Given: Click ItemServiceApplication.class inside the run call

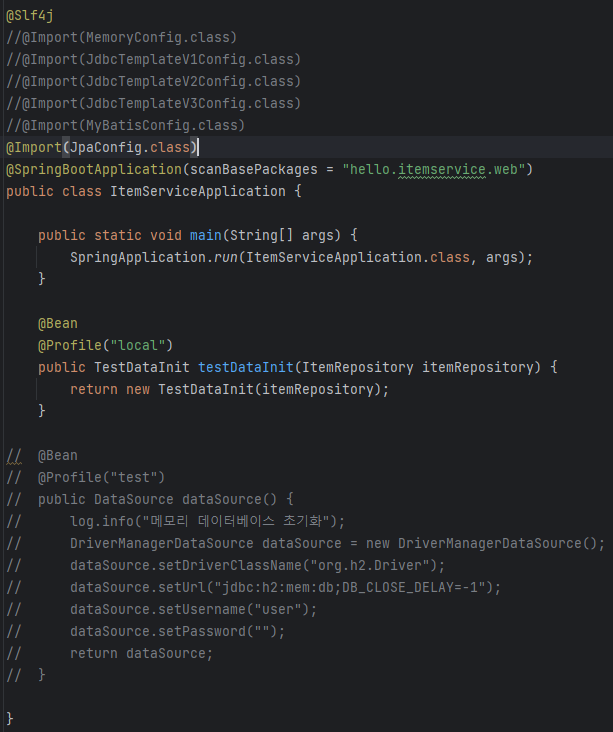Looking at the screenshot, I should [x=358, y=257].
